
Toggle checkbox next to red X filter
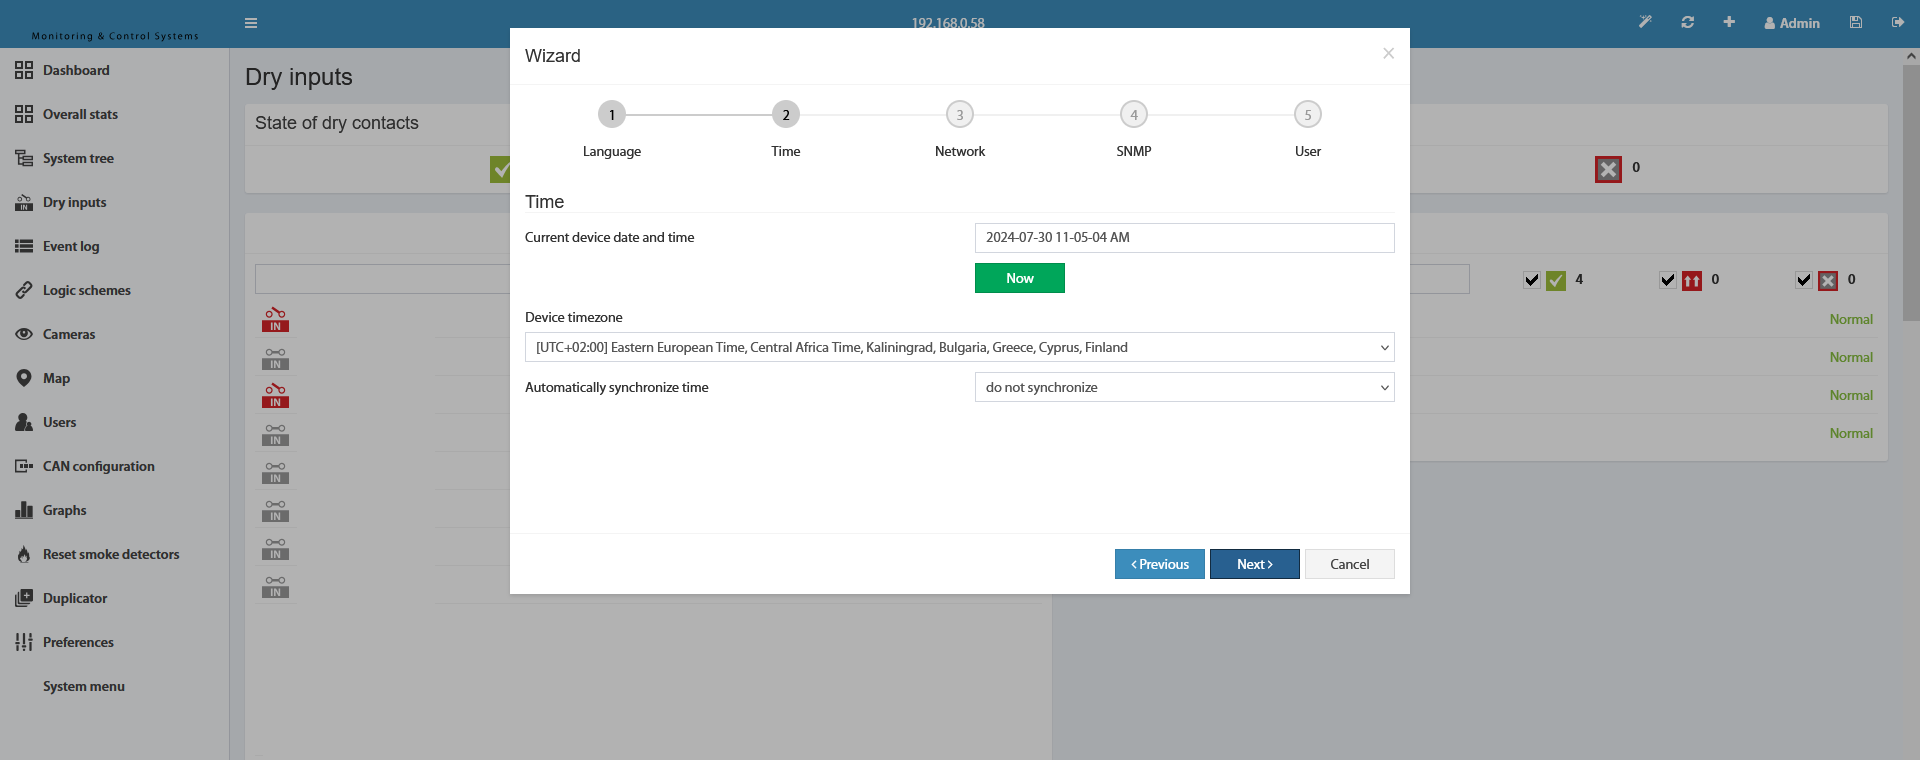click(x=1803, y=280)
